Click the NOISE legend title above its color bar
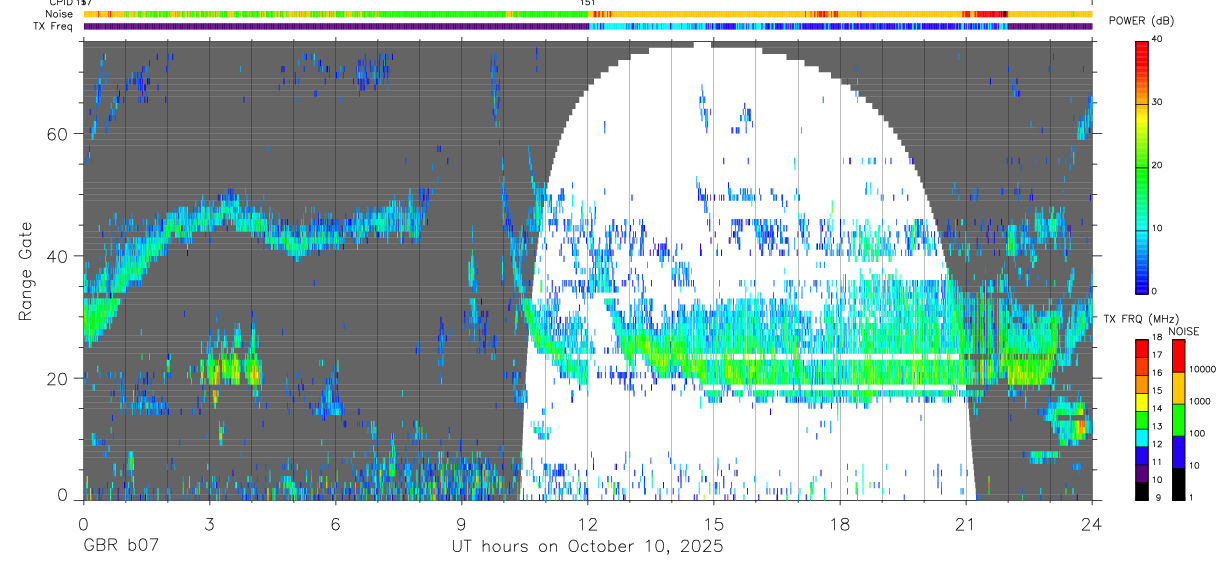 [1183, 331]
